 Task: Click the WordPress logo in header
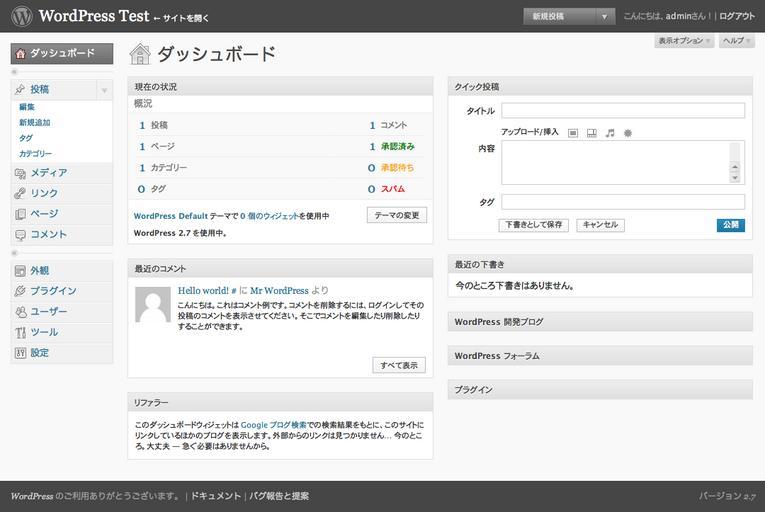[x=22, y=16]
